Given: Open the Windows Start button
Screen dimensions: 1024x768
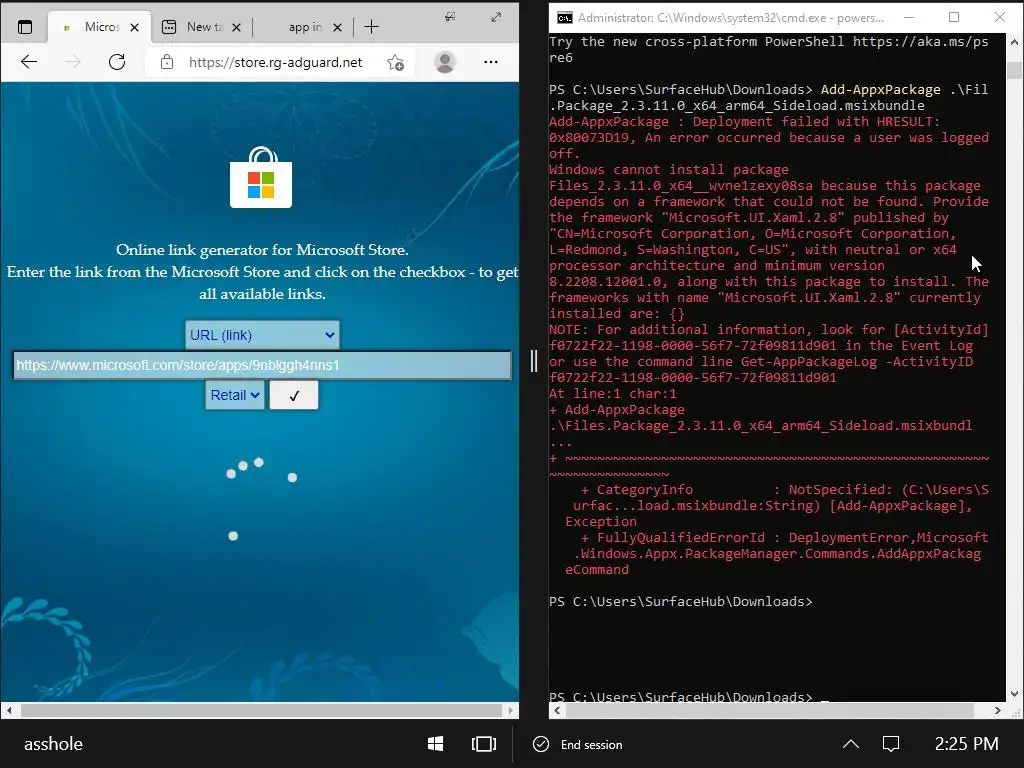Looking at the screenshot, I should 436,744.
